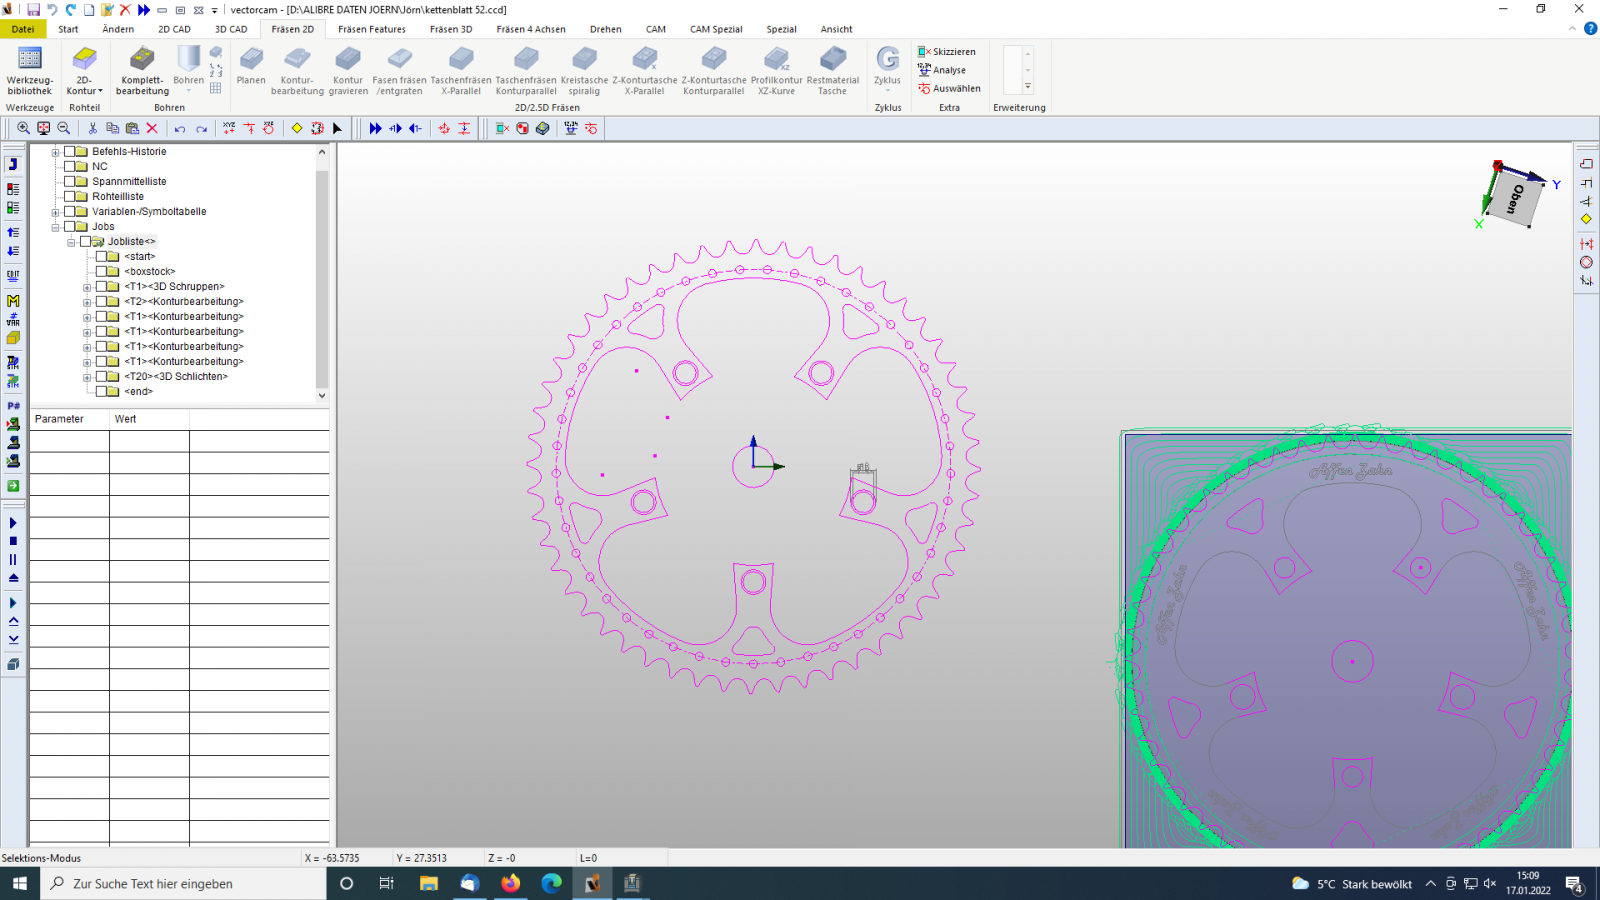Check the box for T20 3D Schlichten
1600x900 pixels.
(101, 377)
